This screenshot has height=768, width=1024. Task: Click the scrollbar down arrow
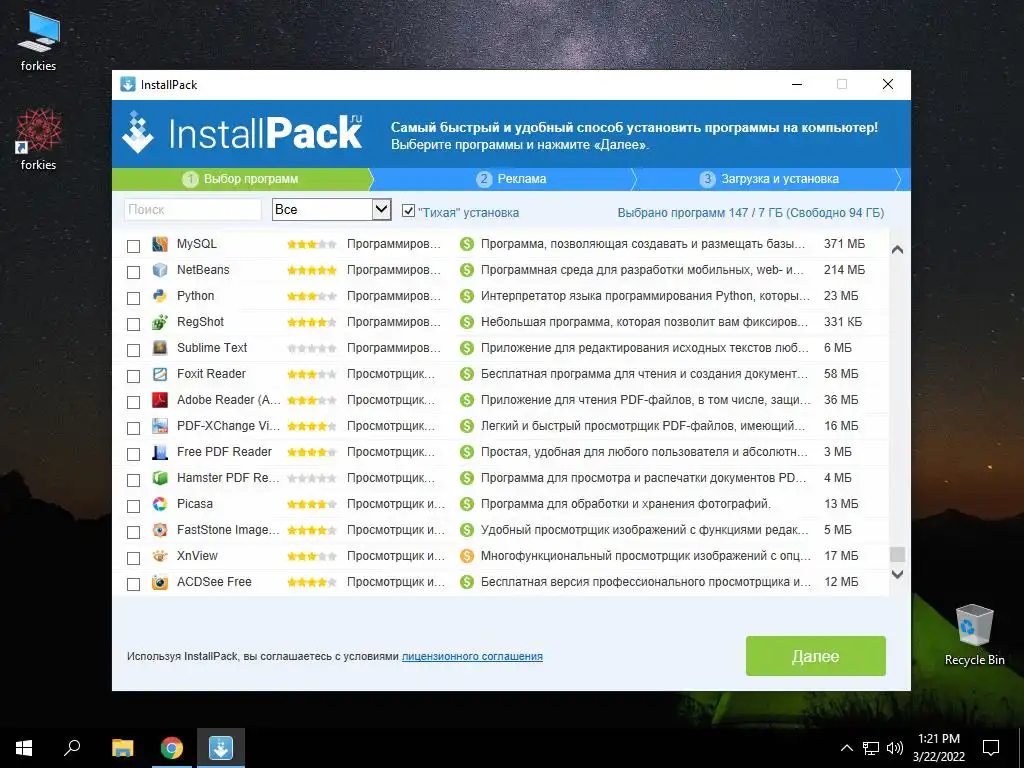(897, 575)
